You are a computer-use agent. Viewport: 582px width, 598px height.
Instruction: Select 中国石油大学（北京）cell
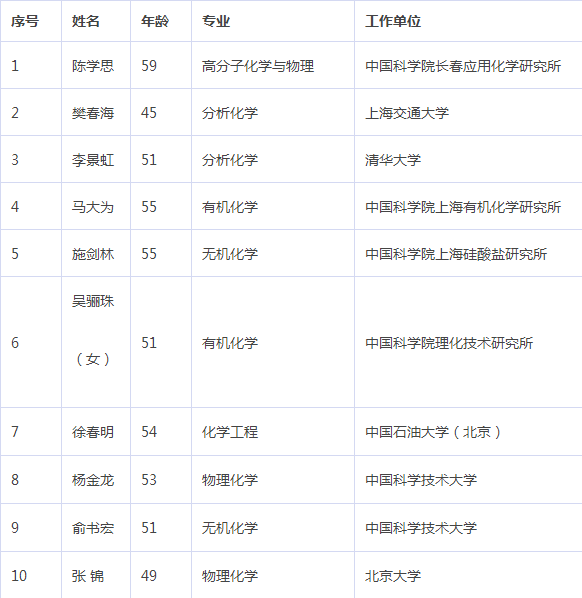click(433, 432)
